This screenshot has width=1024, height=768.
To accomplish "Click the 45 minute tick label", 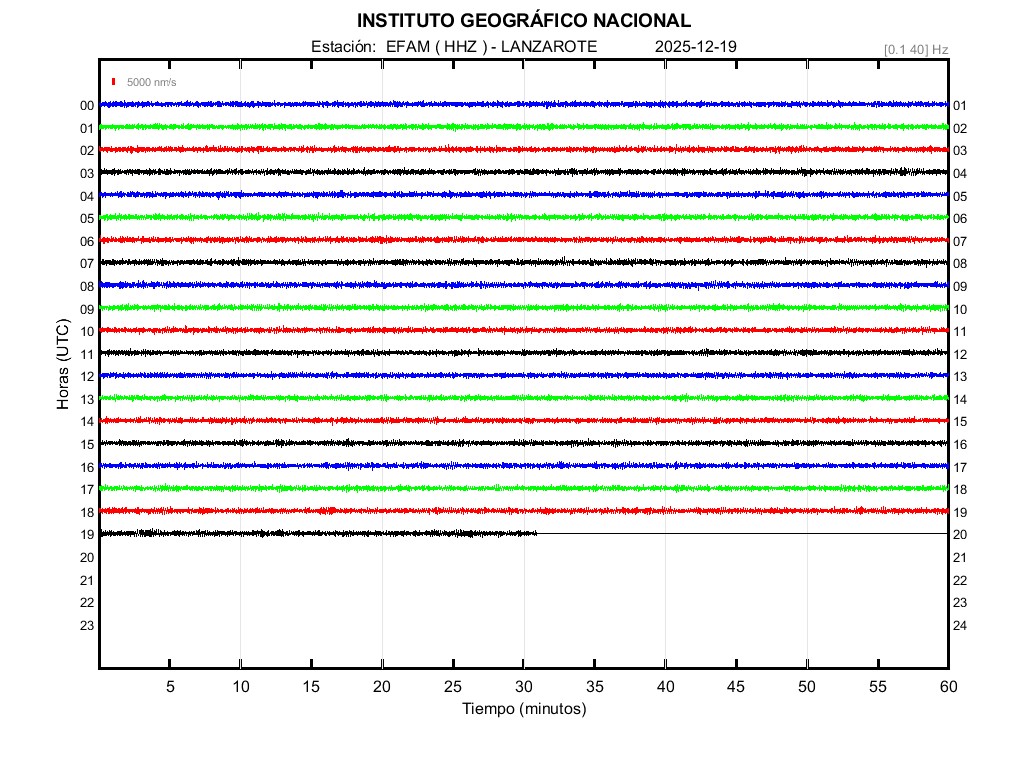I will pyautogui.click(x=735, y=686).
